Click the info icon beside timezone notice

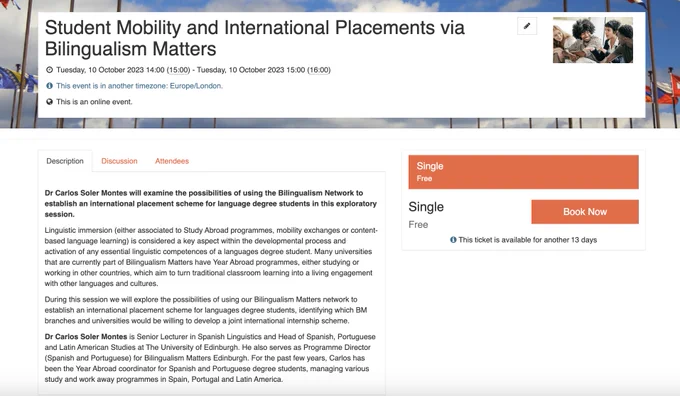(49, 86)
